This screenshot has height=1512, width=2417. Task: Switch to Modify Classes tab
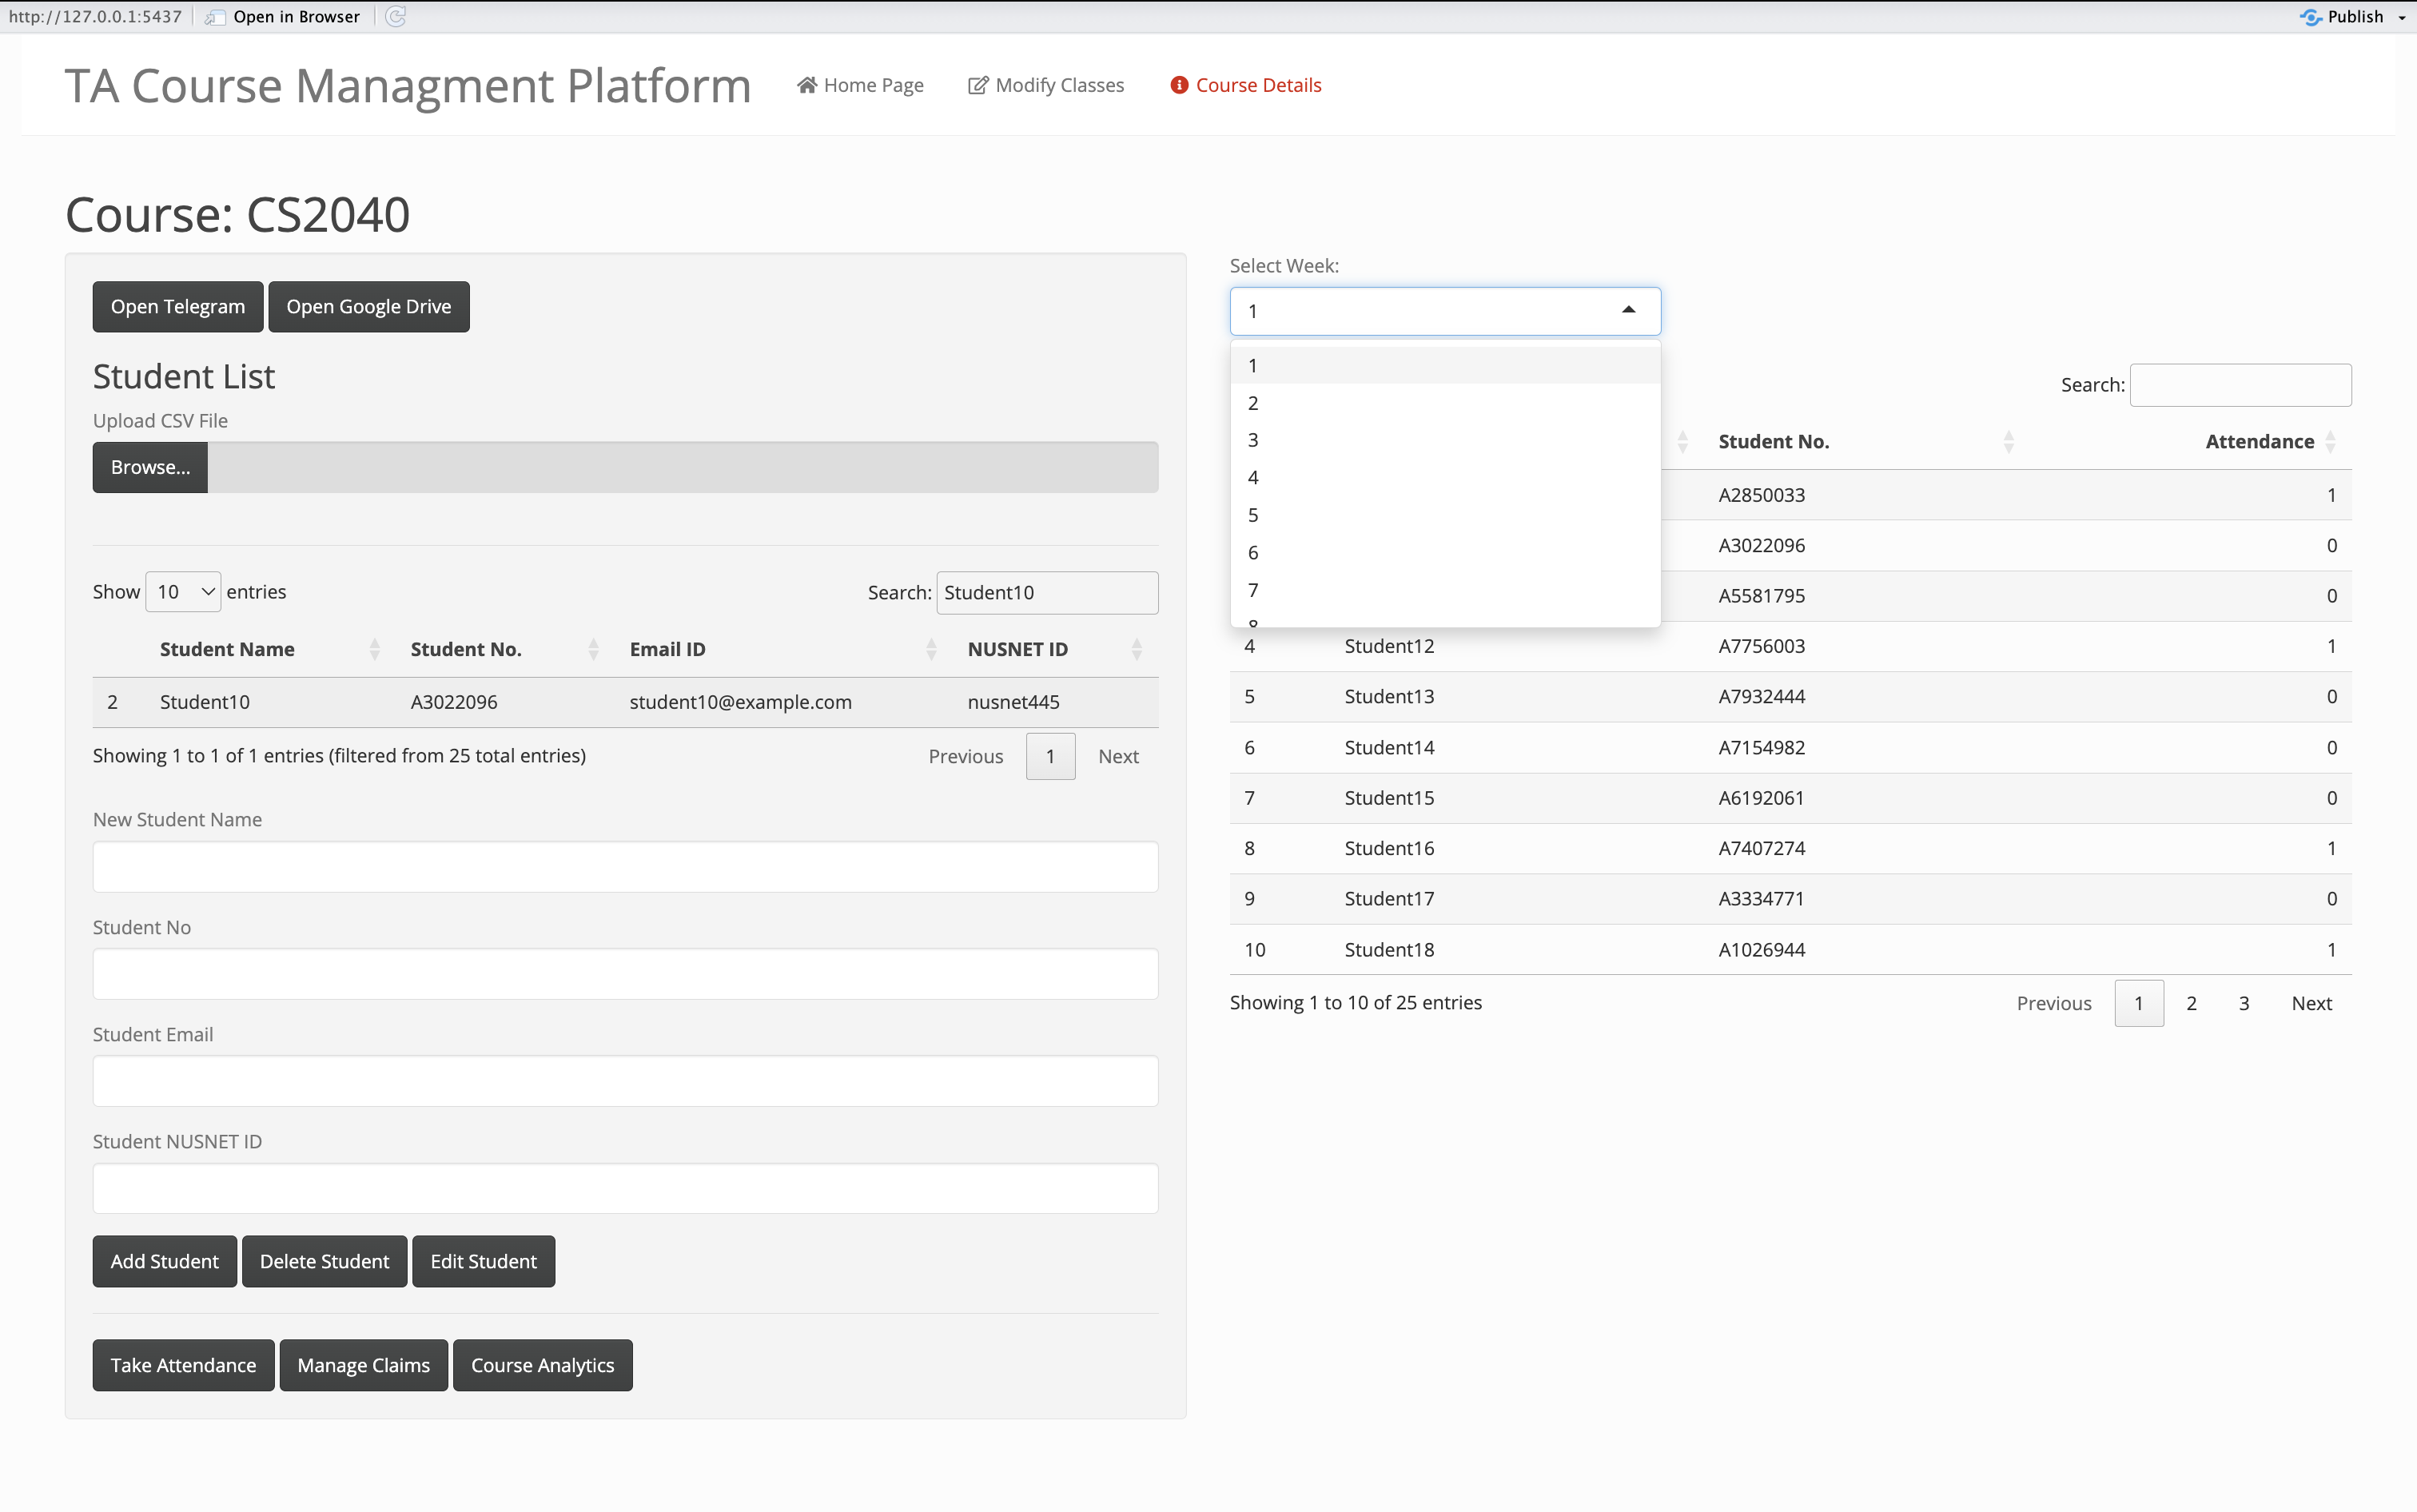point(1046,85)
